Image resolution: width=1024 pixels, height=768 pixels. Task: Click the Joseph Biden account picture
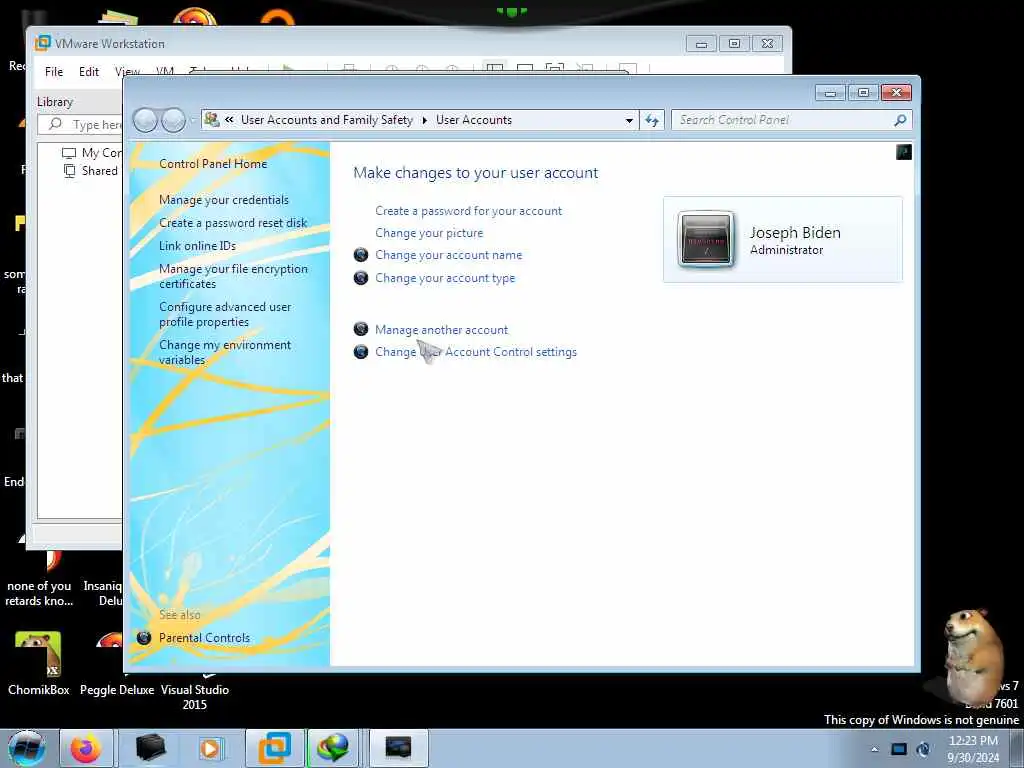[705, 239]
